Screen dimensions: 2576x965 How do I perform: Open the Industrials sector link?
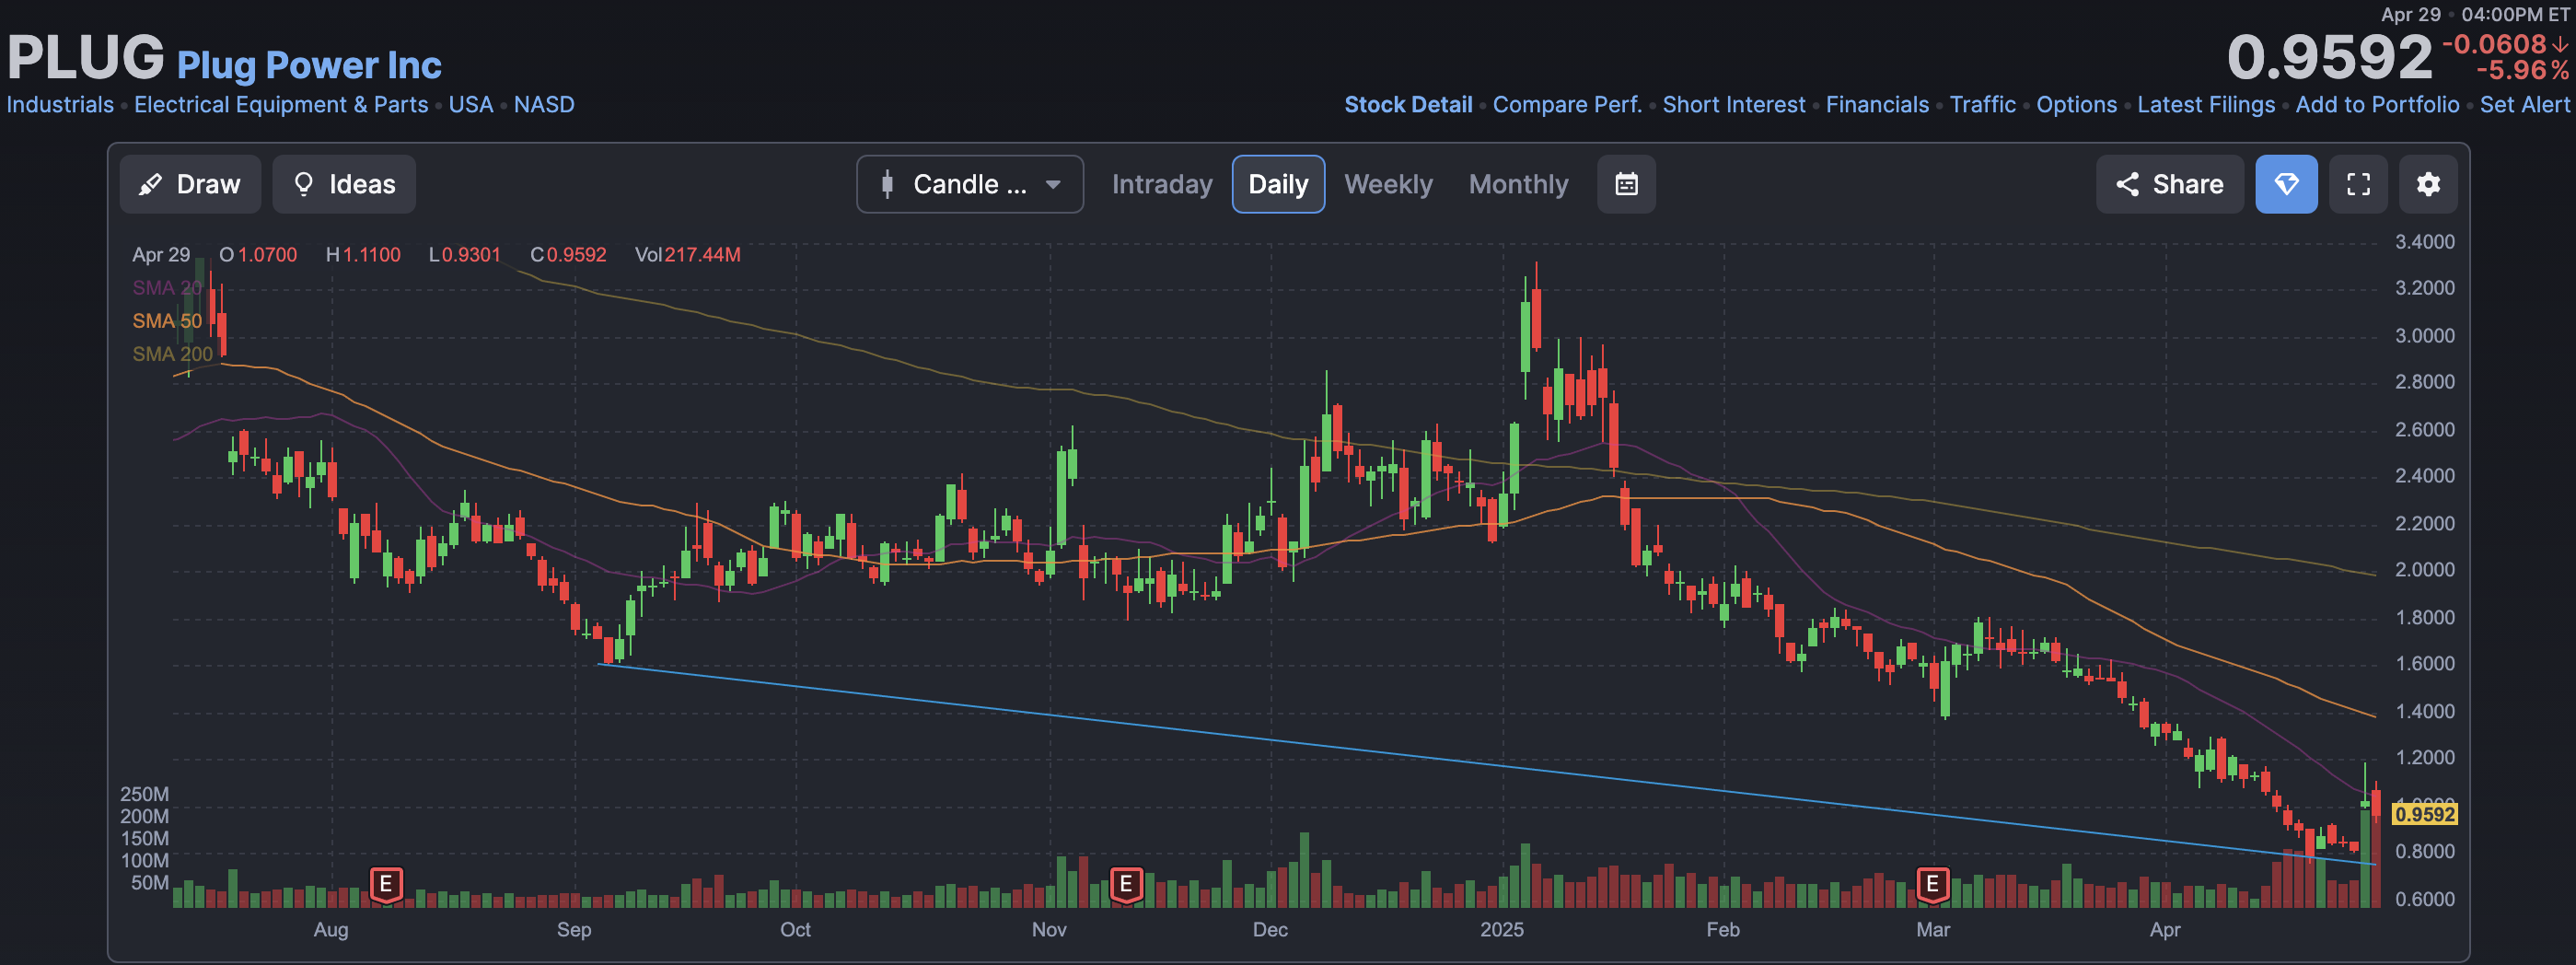[60, 105]
